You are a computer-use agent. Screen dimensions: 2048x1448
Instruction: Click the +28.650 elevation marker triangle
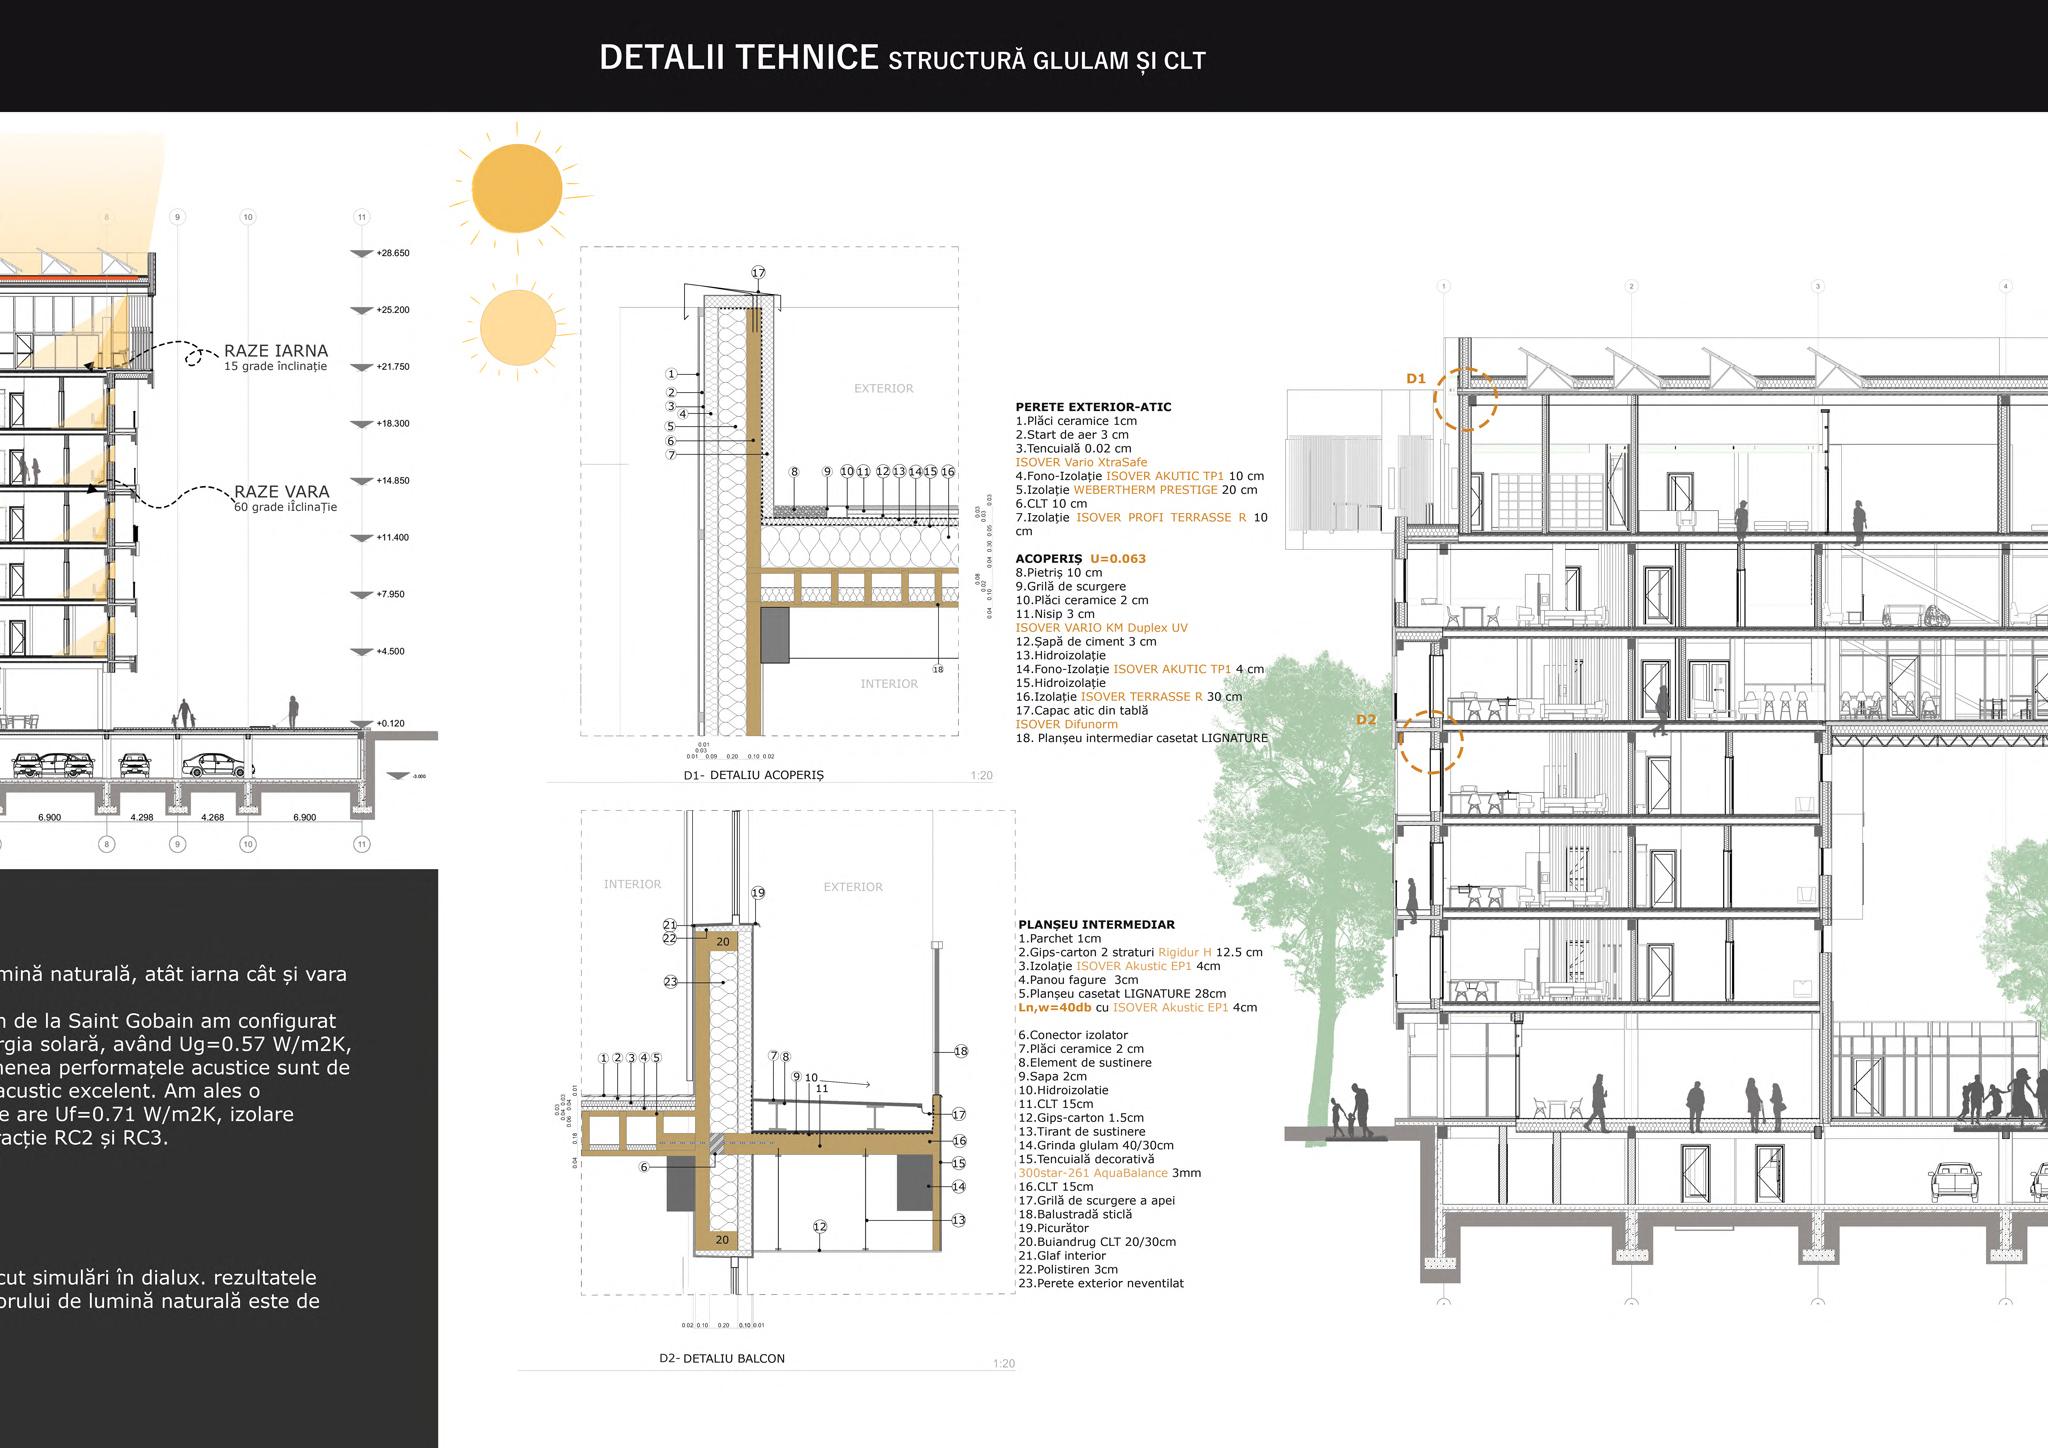[361, 254]
